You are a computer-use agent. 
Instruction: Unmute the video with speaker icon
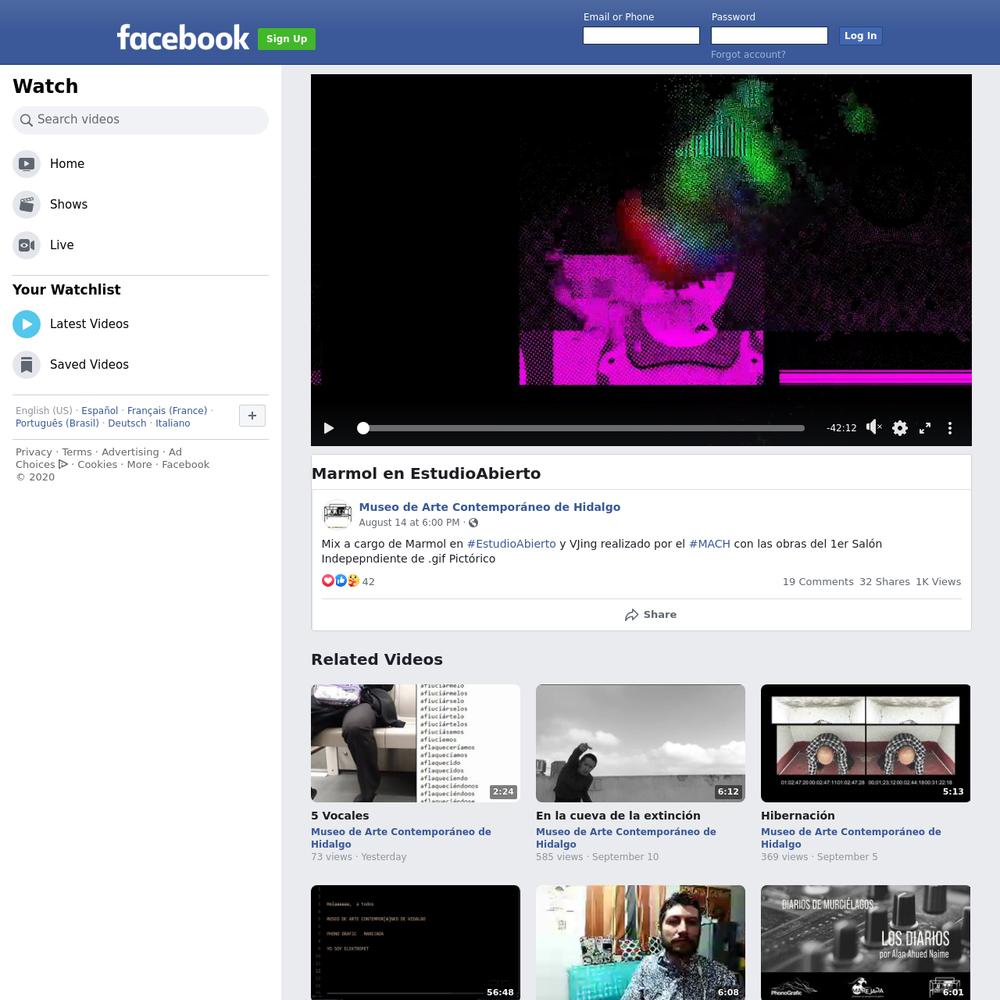coord(874,427)
